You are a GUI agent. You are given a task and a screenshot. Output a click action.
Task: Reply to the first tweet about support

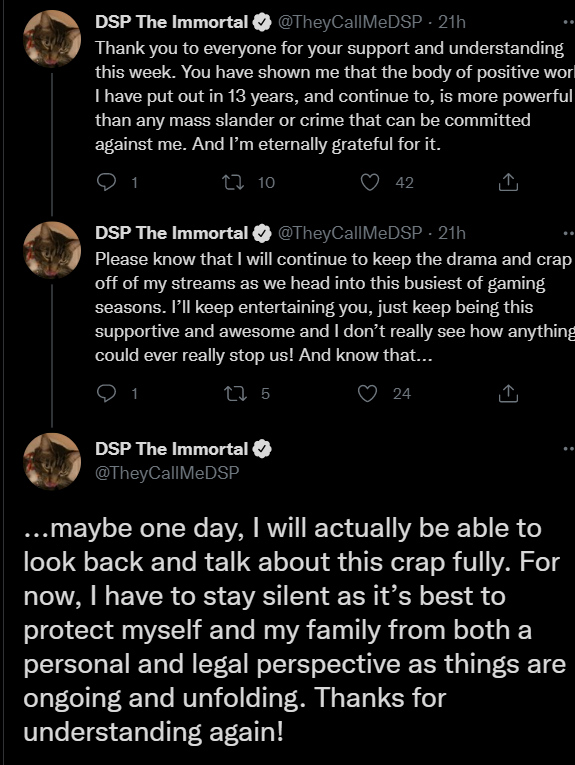coord(106,182)
